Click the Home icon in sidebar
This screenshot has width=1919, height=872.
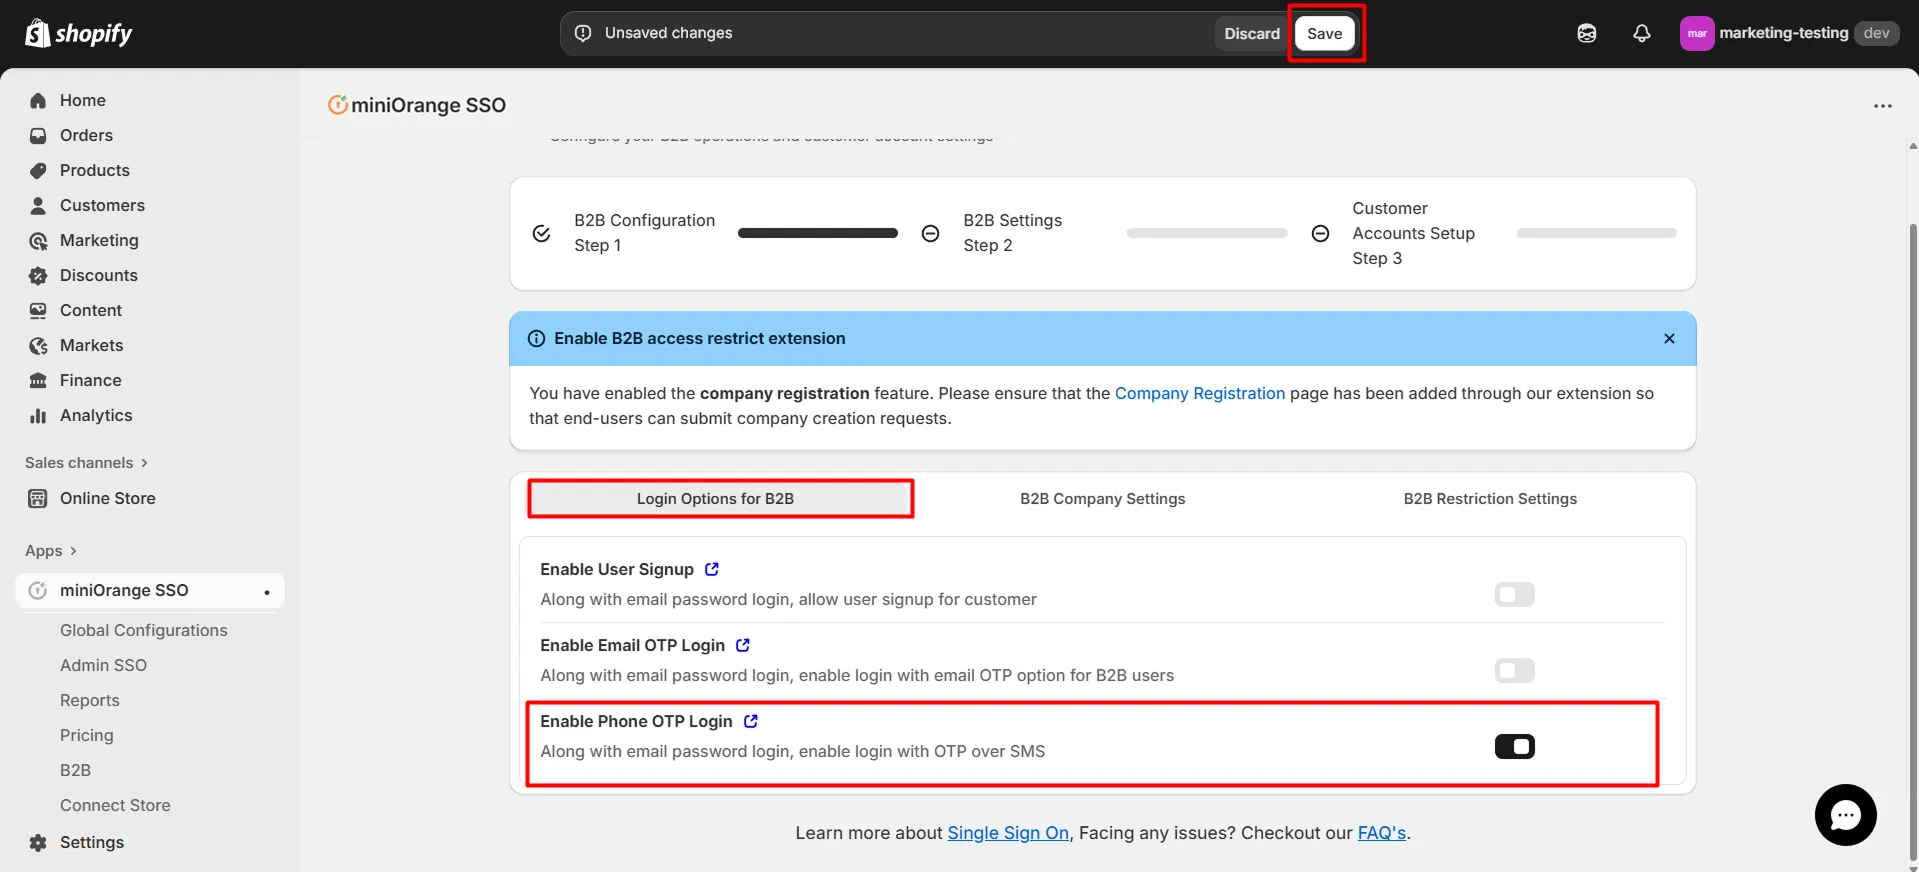click(38, 100)
